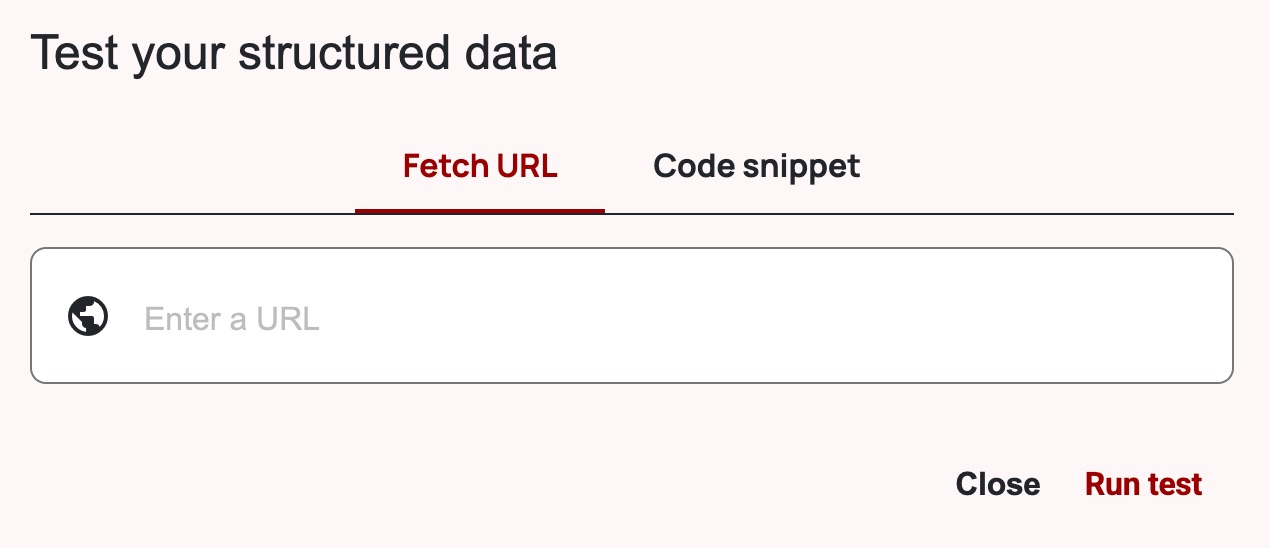Start the structured data test

(1143, 484)
